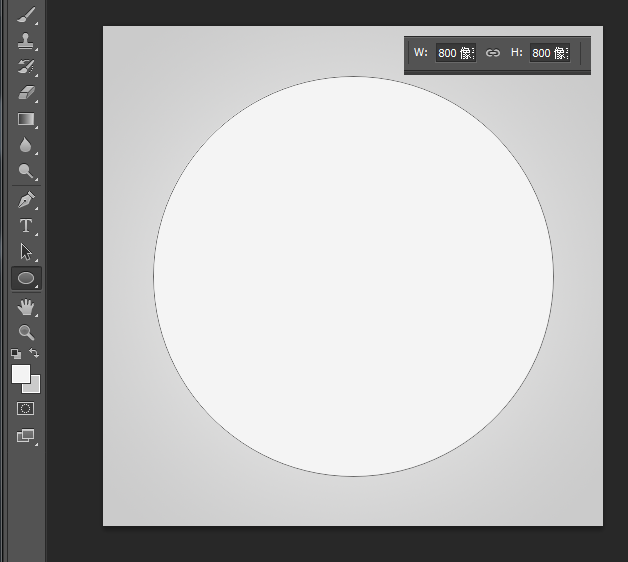Open the background color picker
628x562 pixels.
pyautogui.click(x=35, y=387)
